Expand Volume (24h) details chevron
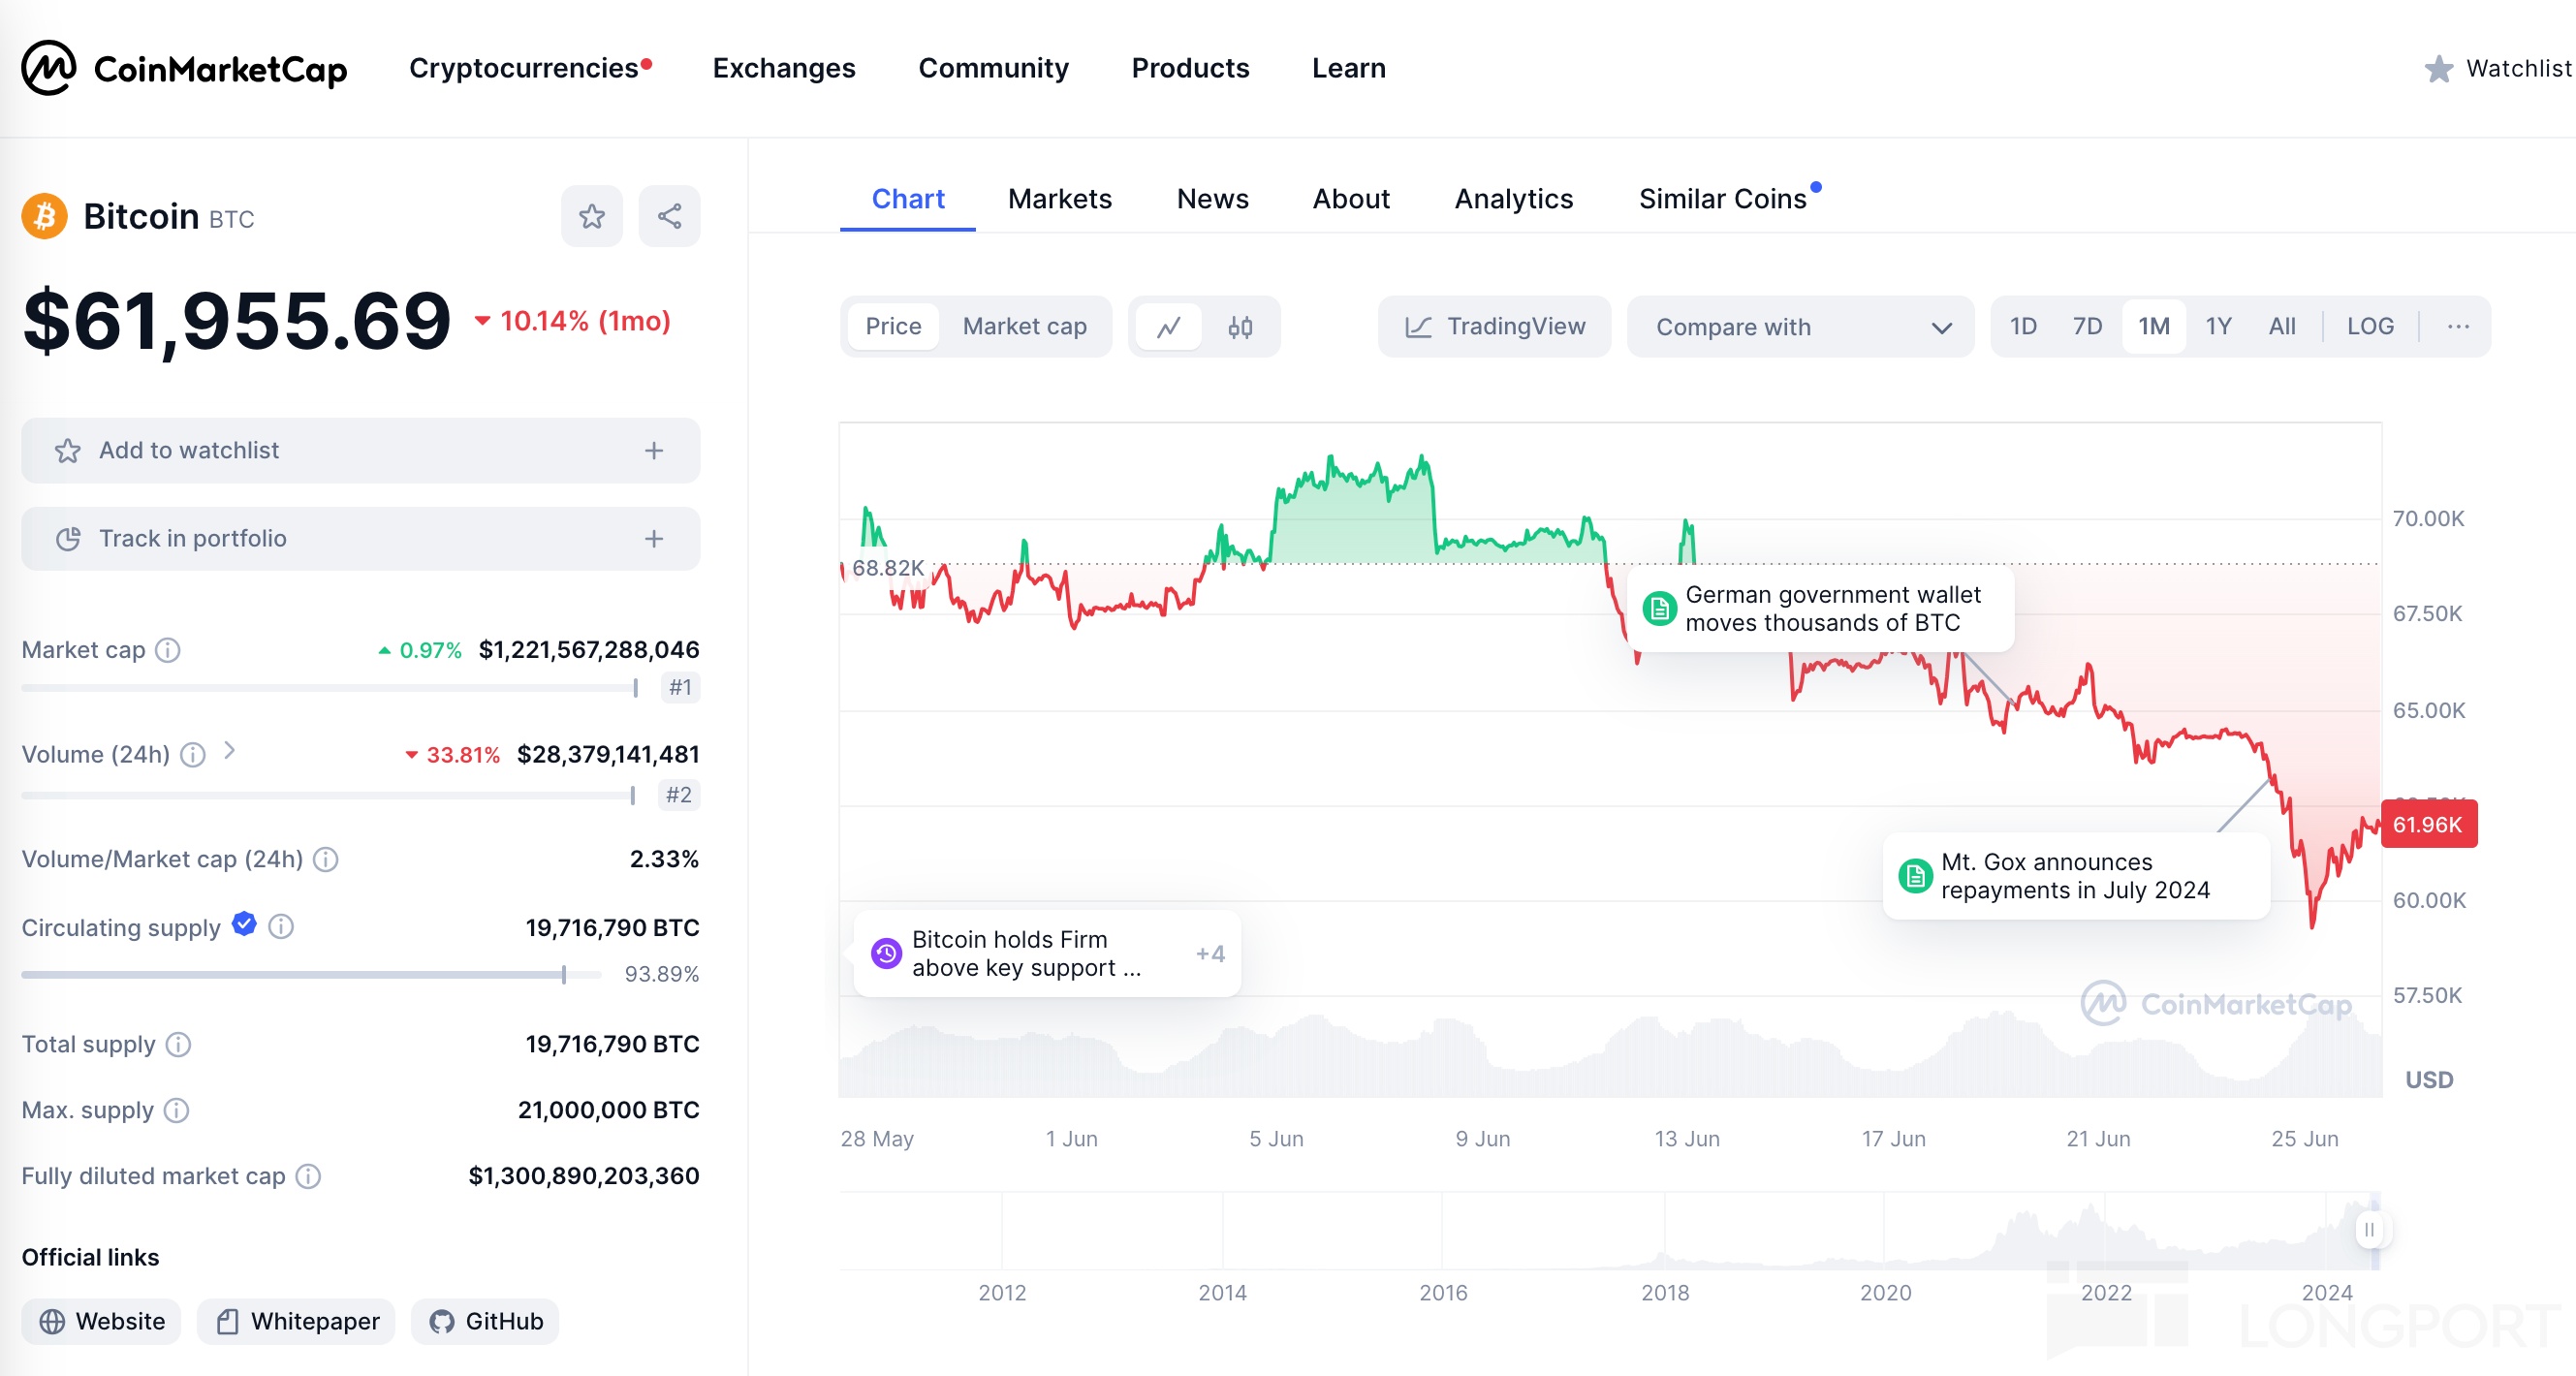This screenshot has height=1376, width=2576. 229,751
